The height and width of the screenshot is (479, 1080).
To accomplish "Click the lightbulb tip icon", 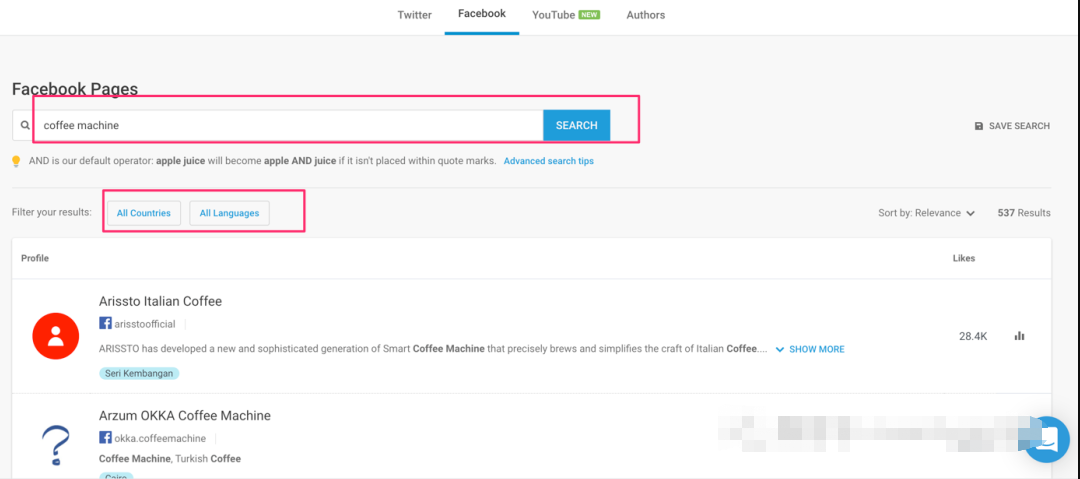I will point(16,161).
